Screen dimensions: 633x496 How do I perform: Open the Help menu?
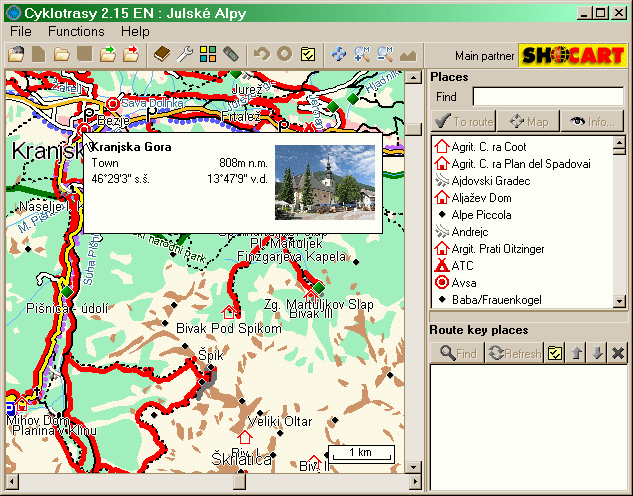tap(135, 31)
